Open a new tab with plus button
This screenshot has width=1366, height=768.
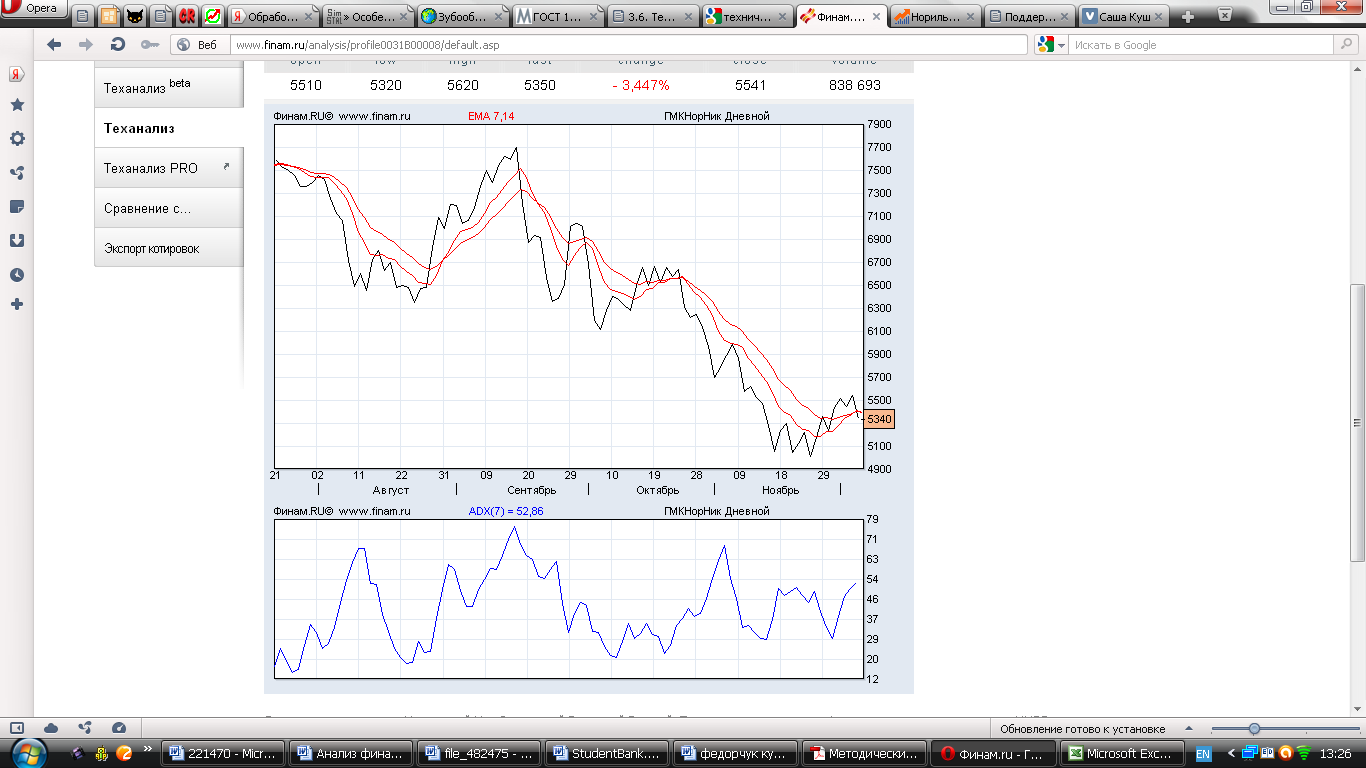point(1188,17)
